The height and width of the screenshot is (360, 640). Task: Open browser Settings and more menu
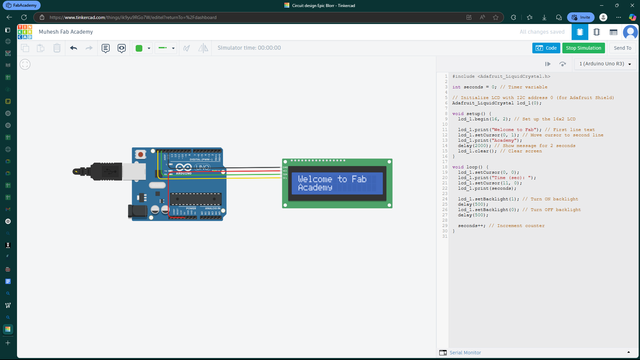tap(618, 18)
